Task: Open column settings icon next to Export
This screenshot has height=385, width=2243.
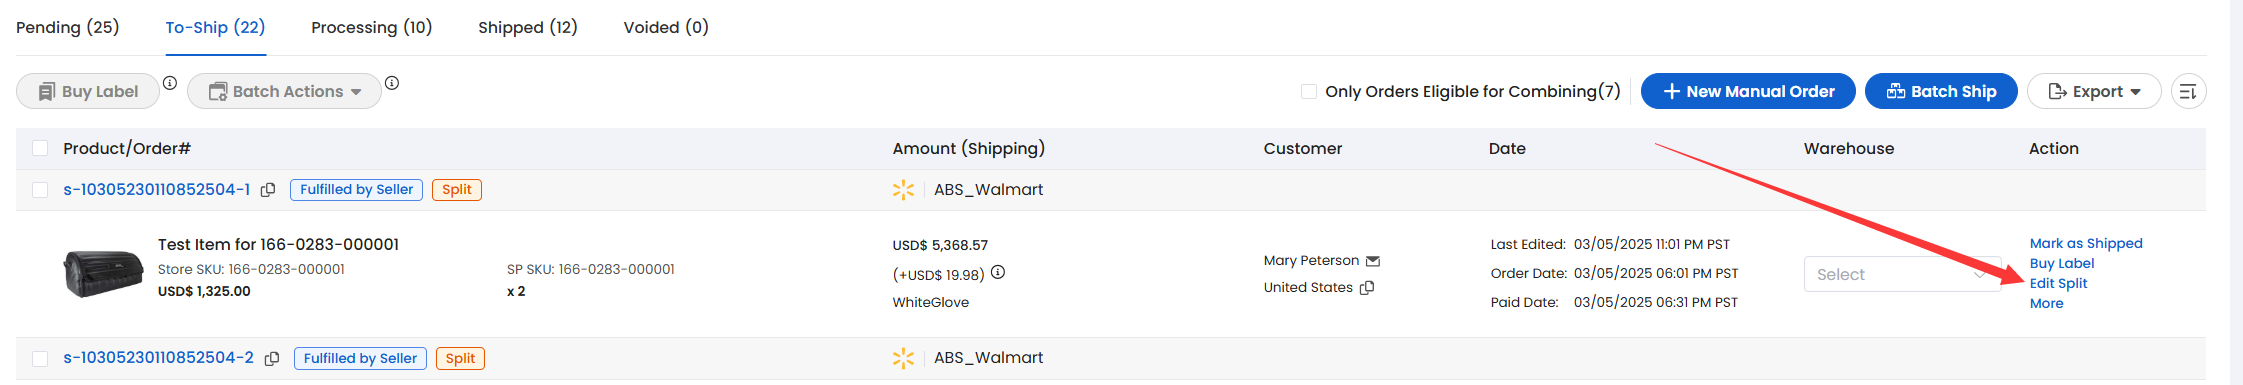Action: [x=2188, y=92]
